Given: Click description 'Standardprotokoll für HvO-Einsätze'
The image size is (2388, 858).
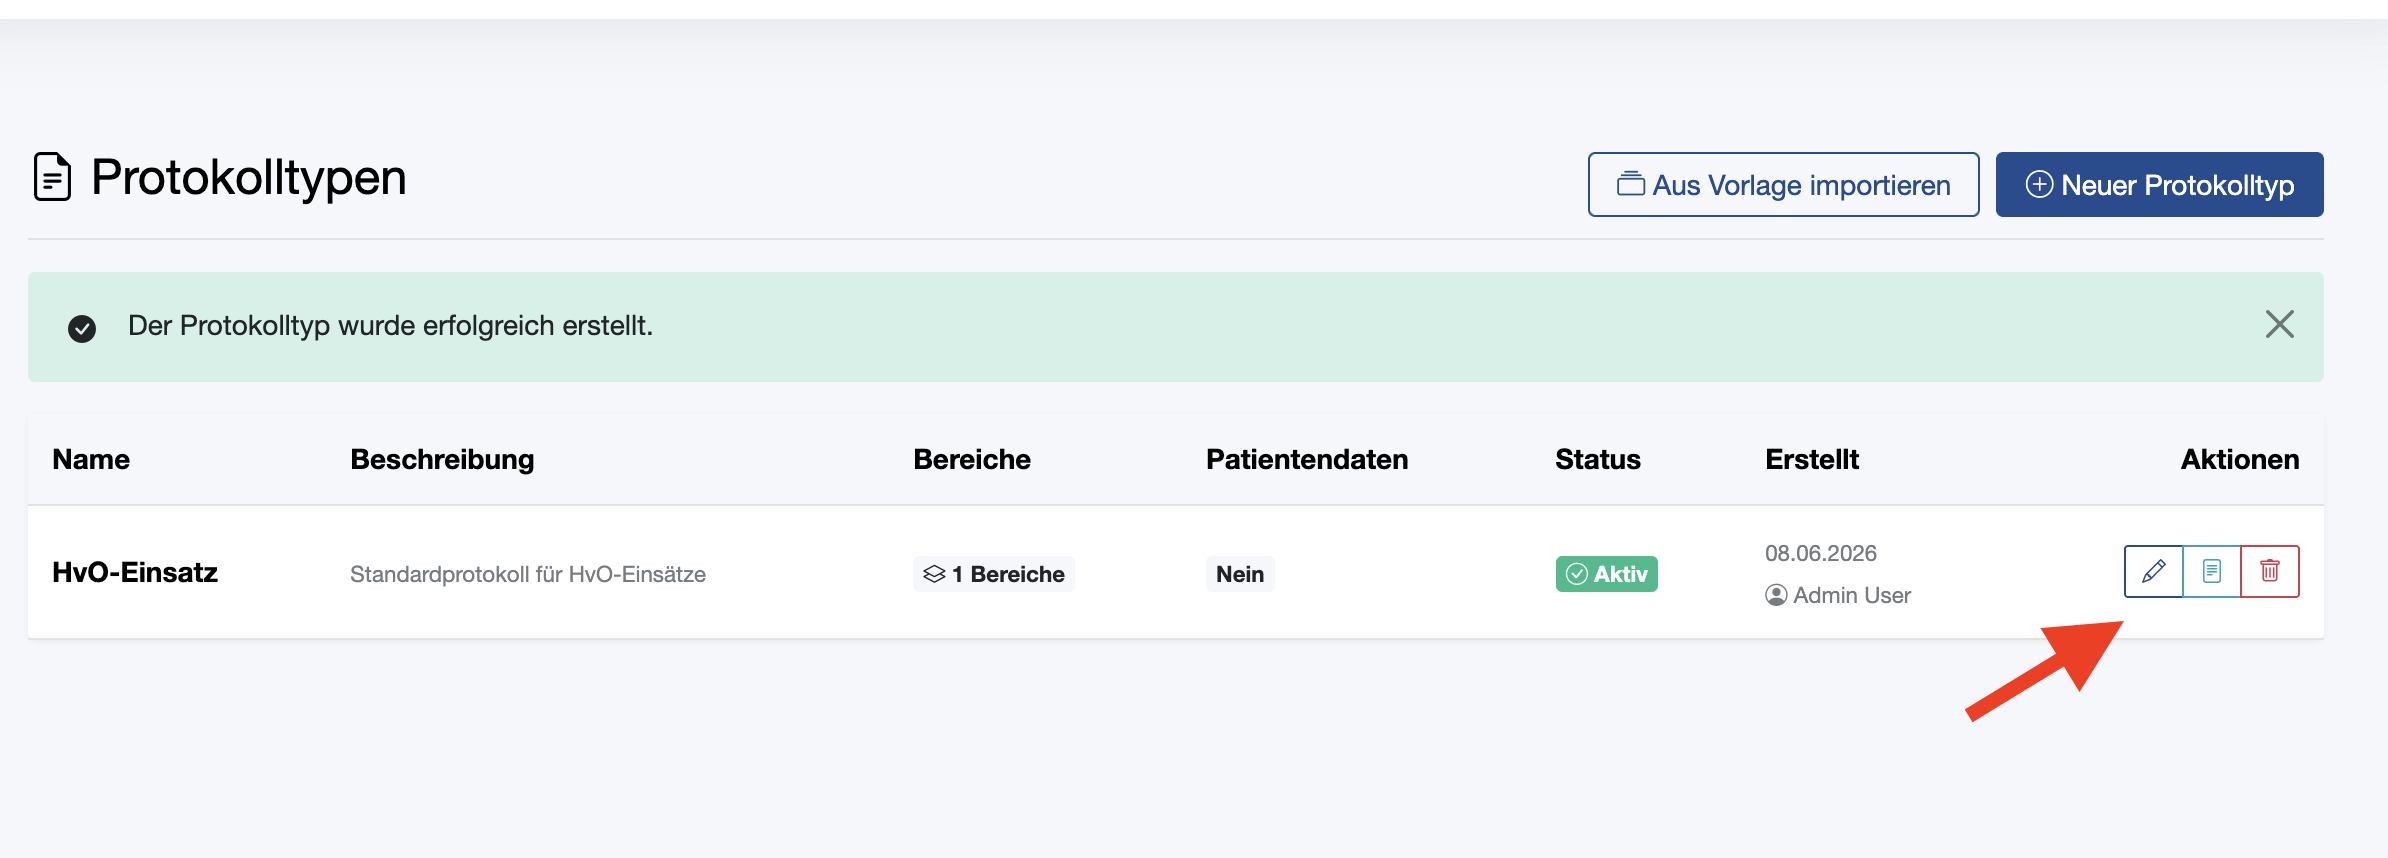Looking at the screenshot, I should [x=528, y=574].
